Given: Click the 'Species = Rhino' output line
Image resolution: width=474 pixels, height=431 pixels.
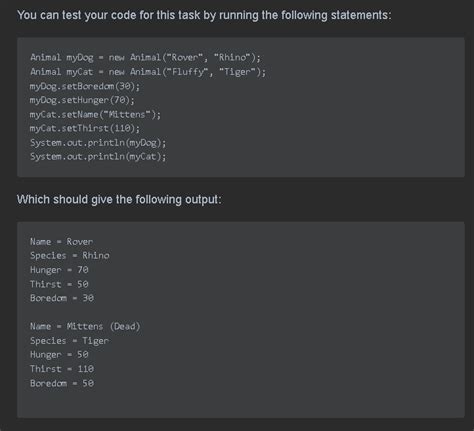Looking at the screenshot, I should coord(70,256).
